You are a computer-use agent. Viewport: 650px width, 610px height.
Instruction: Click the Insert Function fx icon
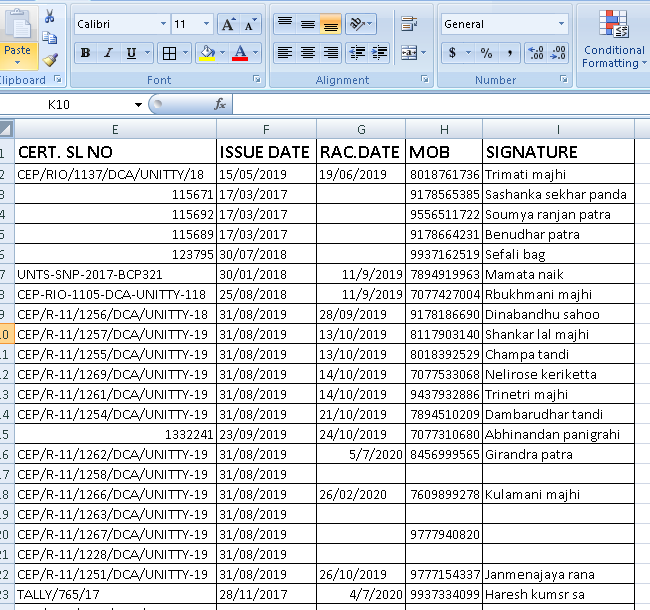pyautogui.click(x=220, y=104)
